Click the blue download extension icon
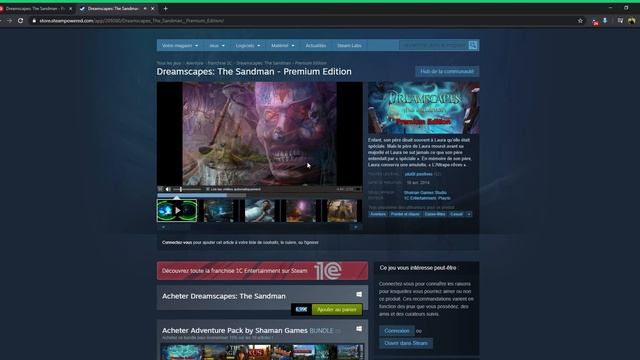This screenshot has width=640, height=360. pos(605,20)
